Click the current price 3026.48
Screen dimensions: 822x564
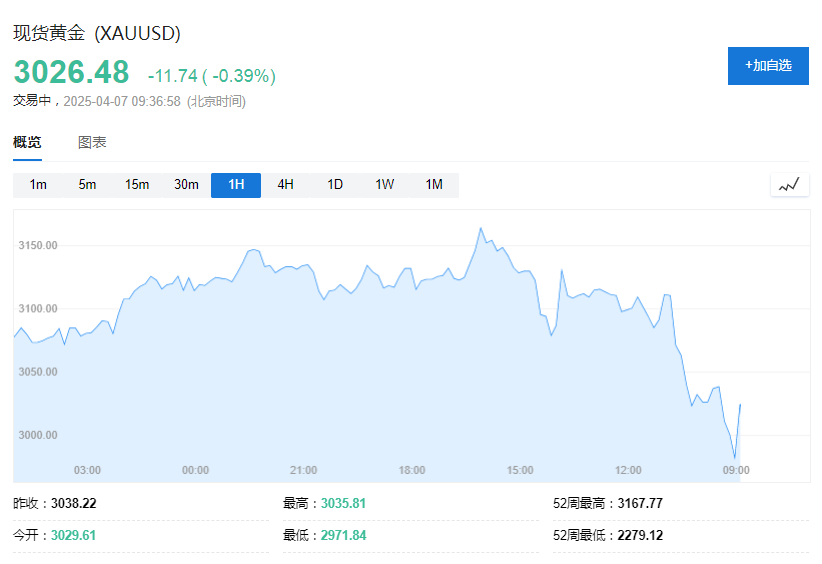click(71, 73)
